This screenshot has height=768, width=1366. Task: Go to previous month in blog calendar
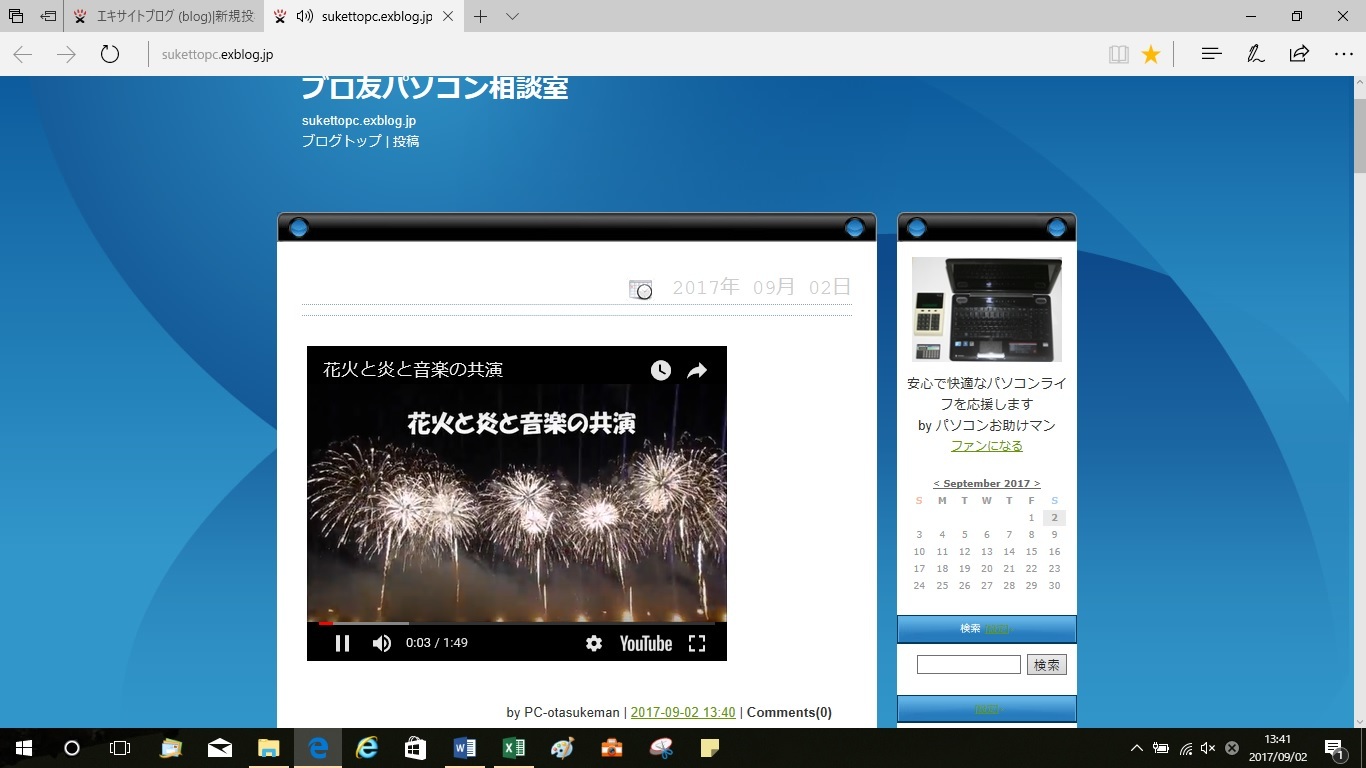(x=936, y=484)
